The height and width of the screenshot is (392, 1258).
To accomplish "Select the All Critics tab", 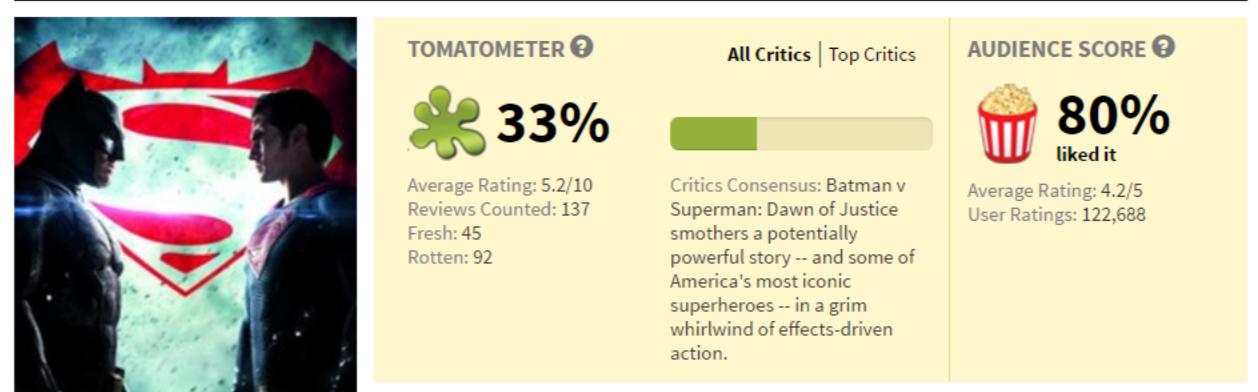I will coord(769,55).
